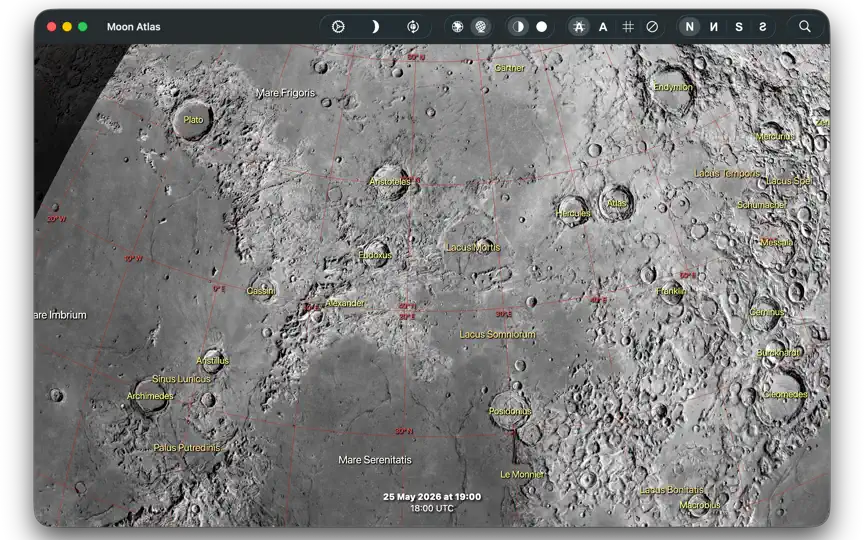
Task: Click the partly visible Mare Imbrium label
Action: click(x=60, y=315)
